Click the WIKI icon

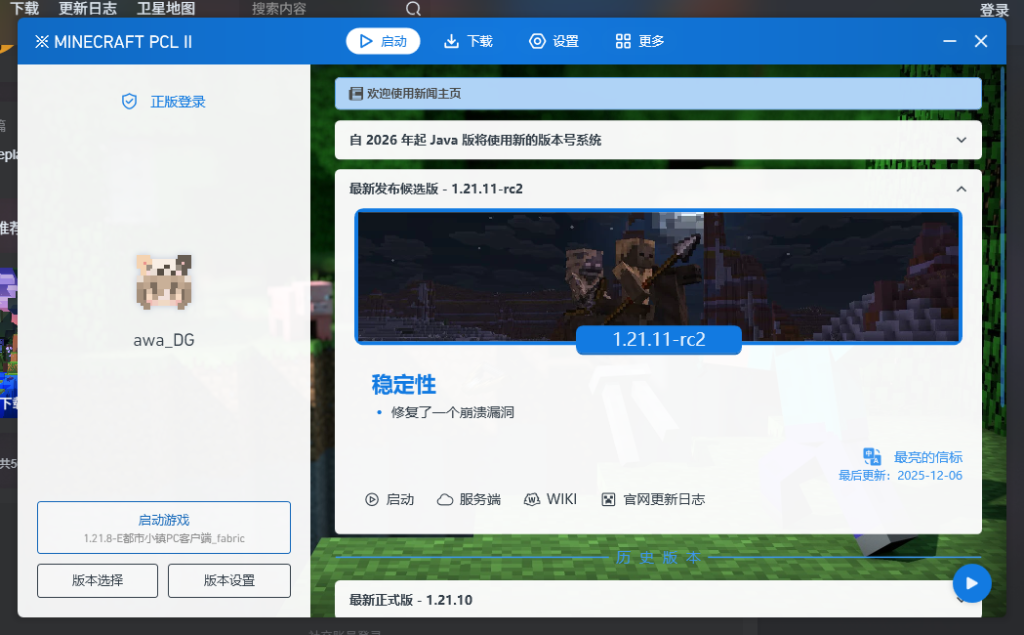click(533, 499)
